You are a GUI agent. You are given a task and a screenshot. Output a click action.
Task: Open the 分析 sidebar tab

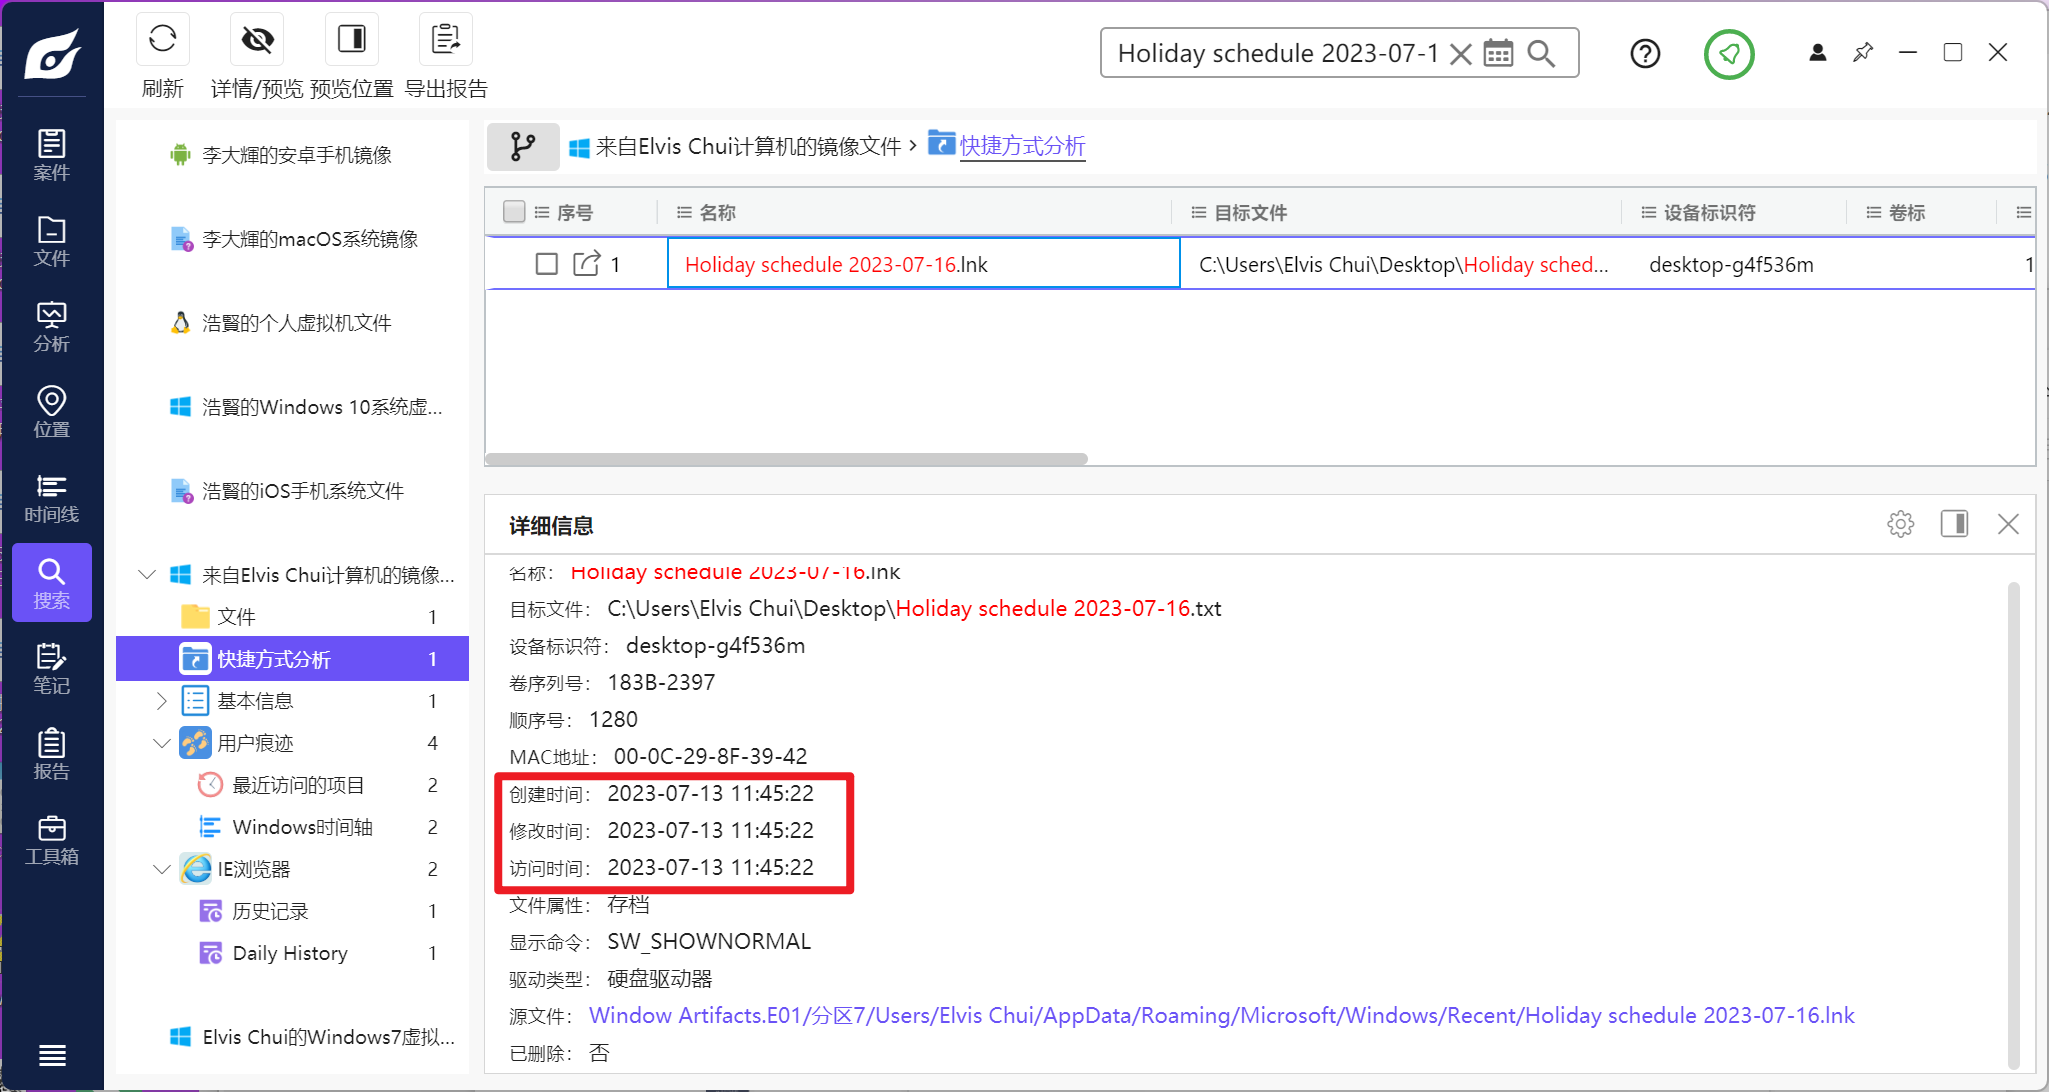52,327
